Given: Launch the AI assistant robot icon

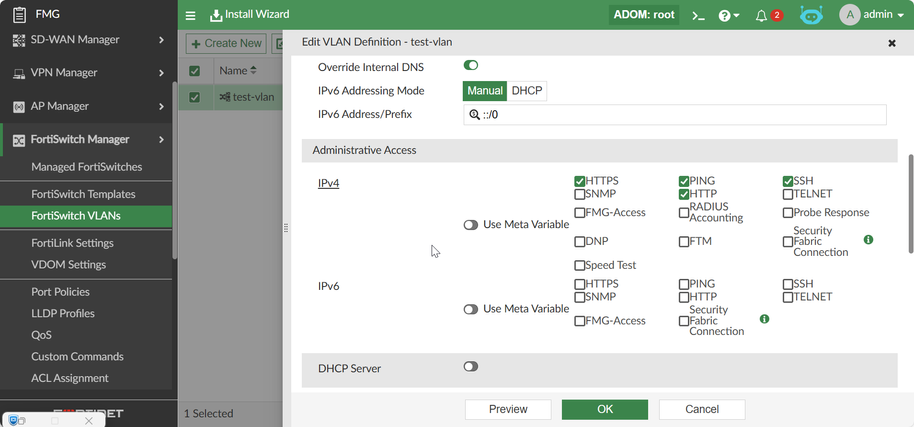Looking at the screenshot, I should pyautogui.click(x=811, y=15).
